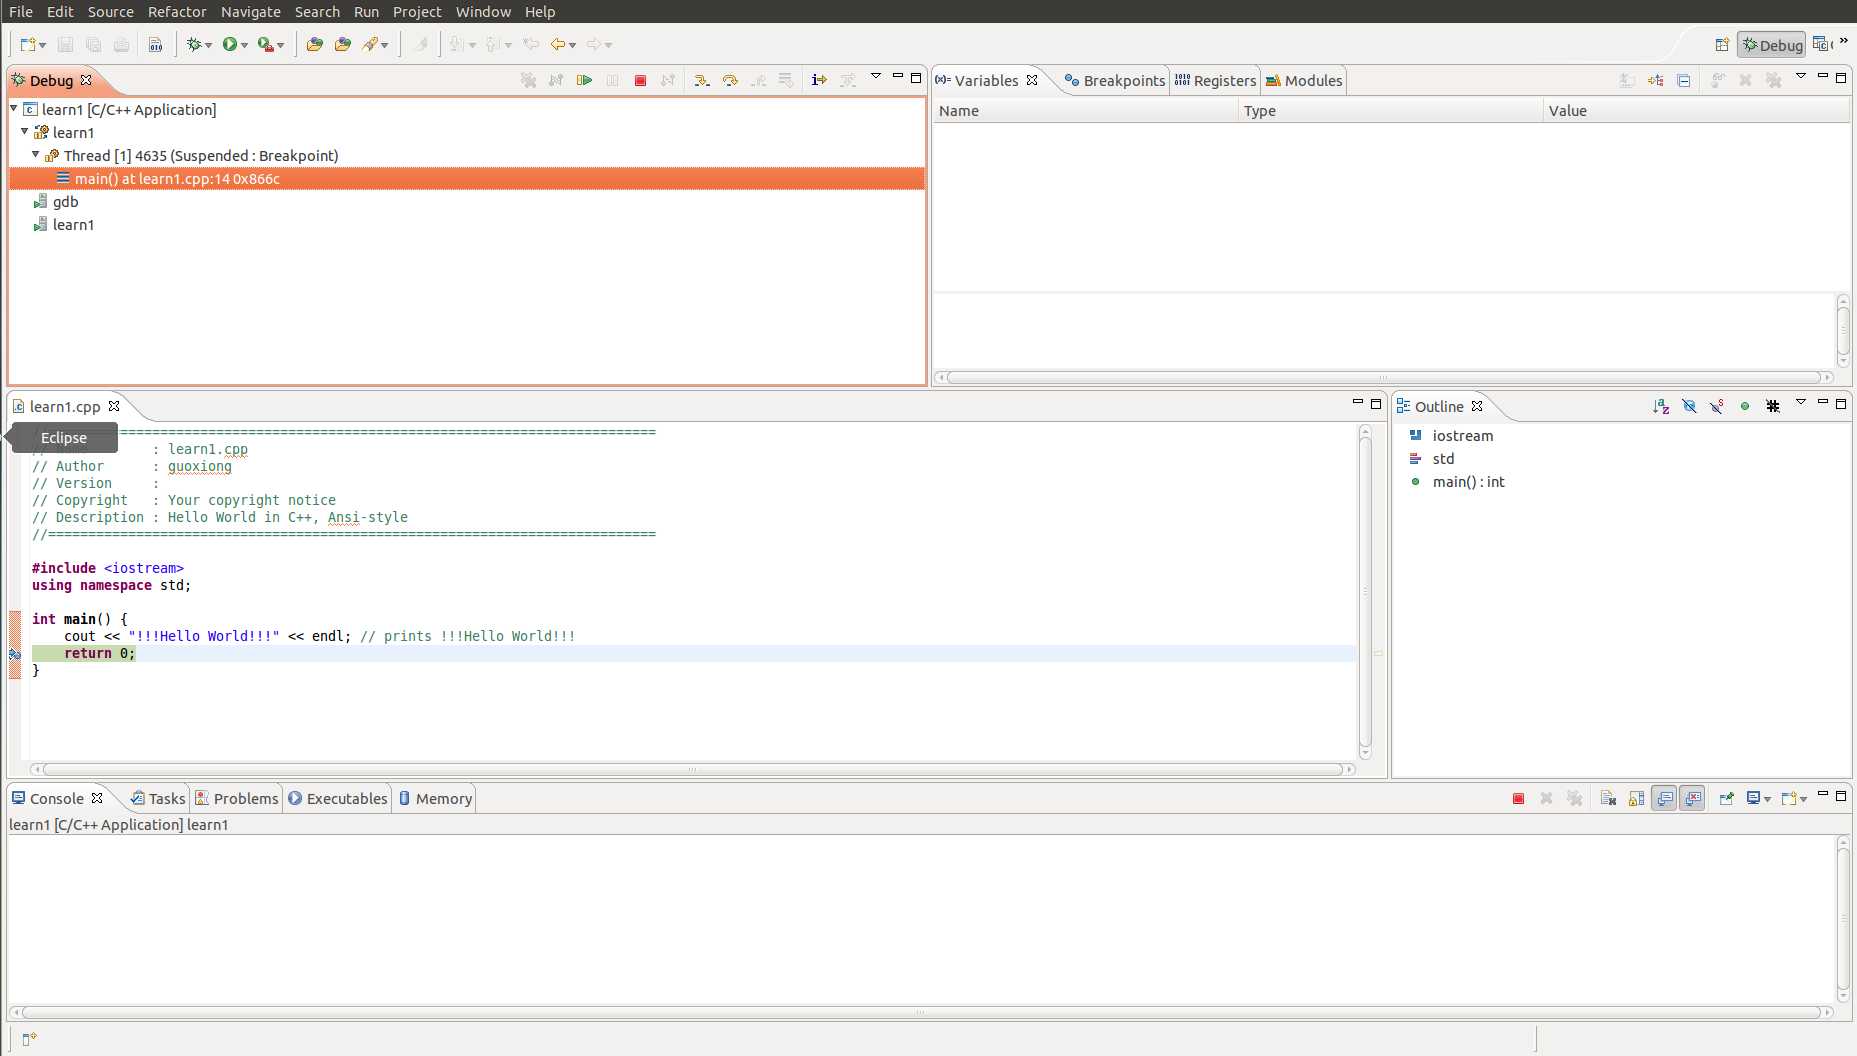The width and height of the screenshot is (1857, 1056).
Task: Toggle alphabetical Sort in Outline view
Action: [1661, 406]
